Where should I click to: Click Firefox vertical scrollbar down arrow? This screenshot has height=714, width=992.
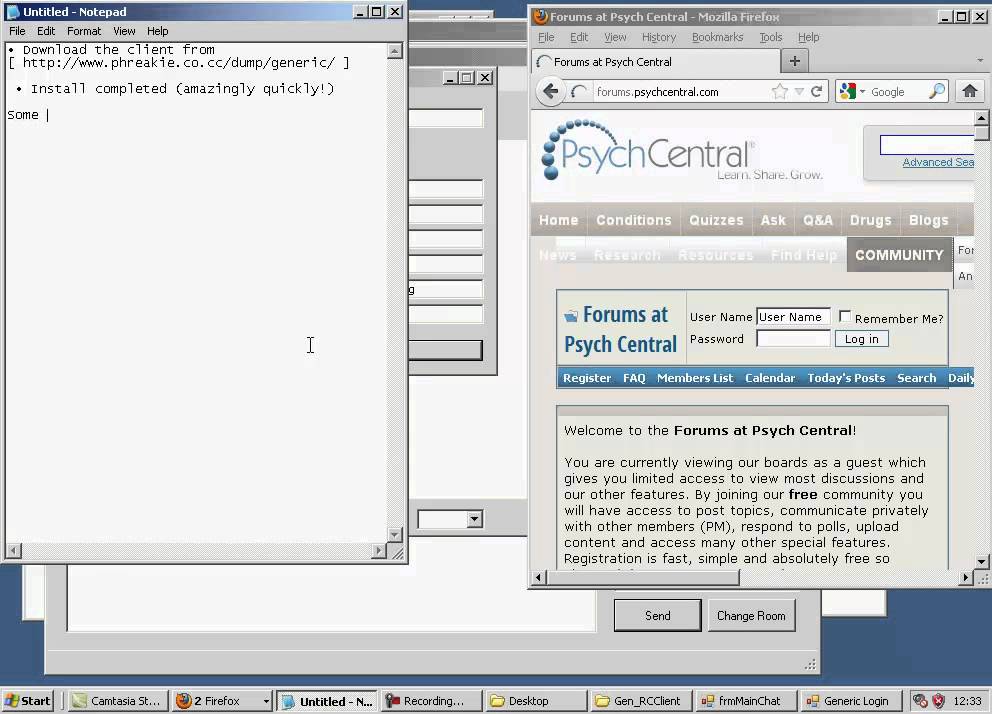tap(981, 561)
